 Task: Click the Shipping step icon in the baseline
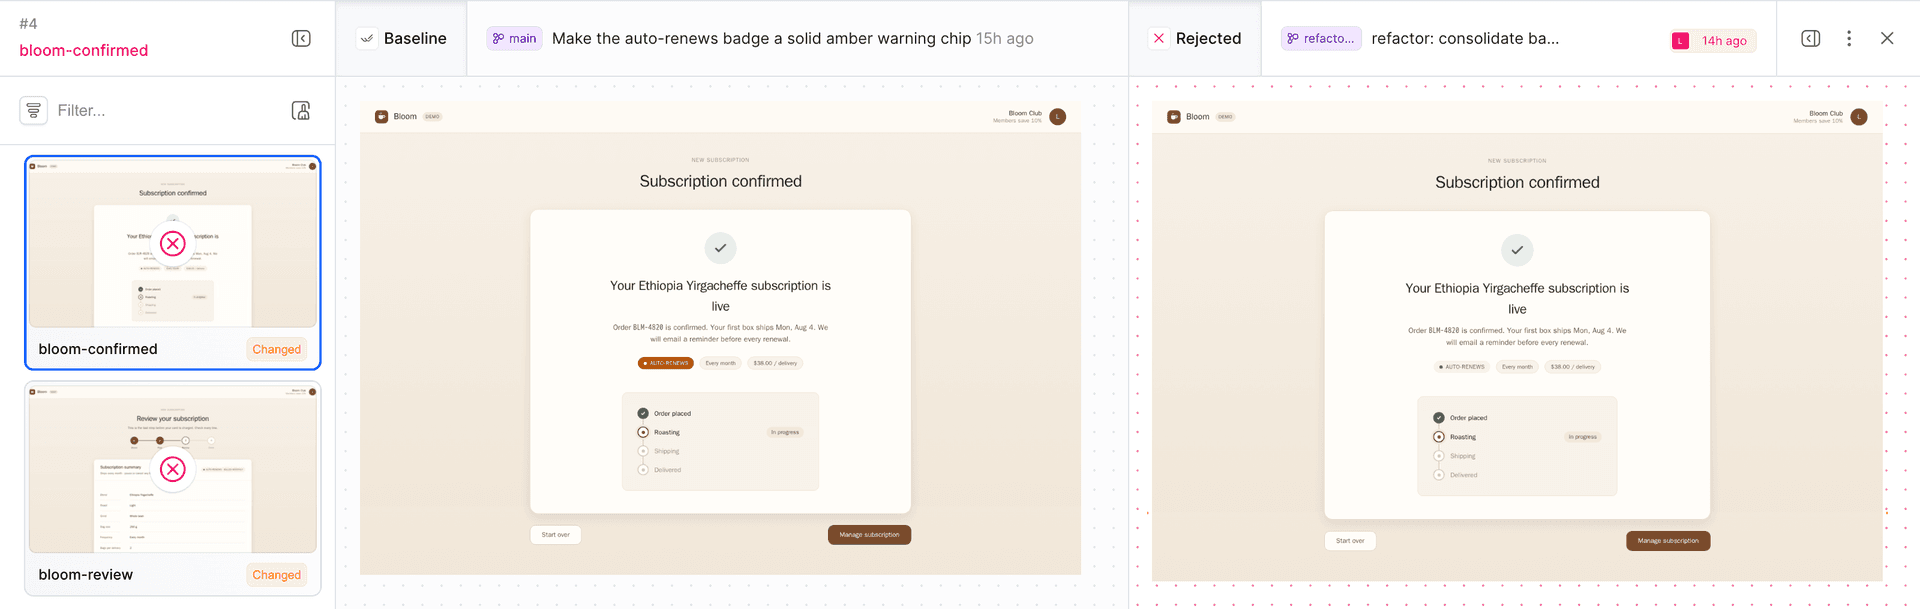643,451
